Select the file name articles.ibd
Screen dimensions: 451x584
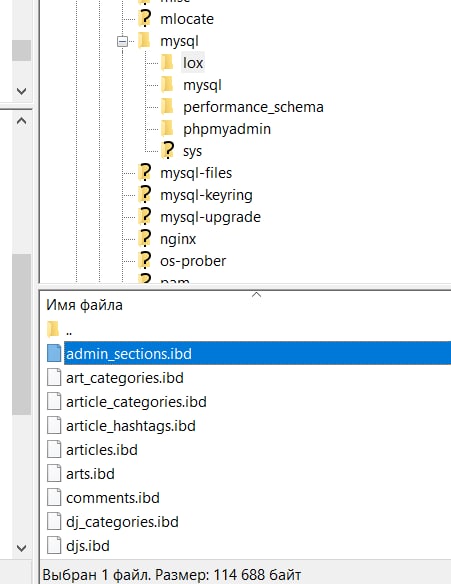pyautogui.click(x=102, y=450)
